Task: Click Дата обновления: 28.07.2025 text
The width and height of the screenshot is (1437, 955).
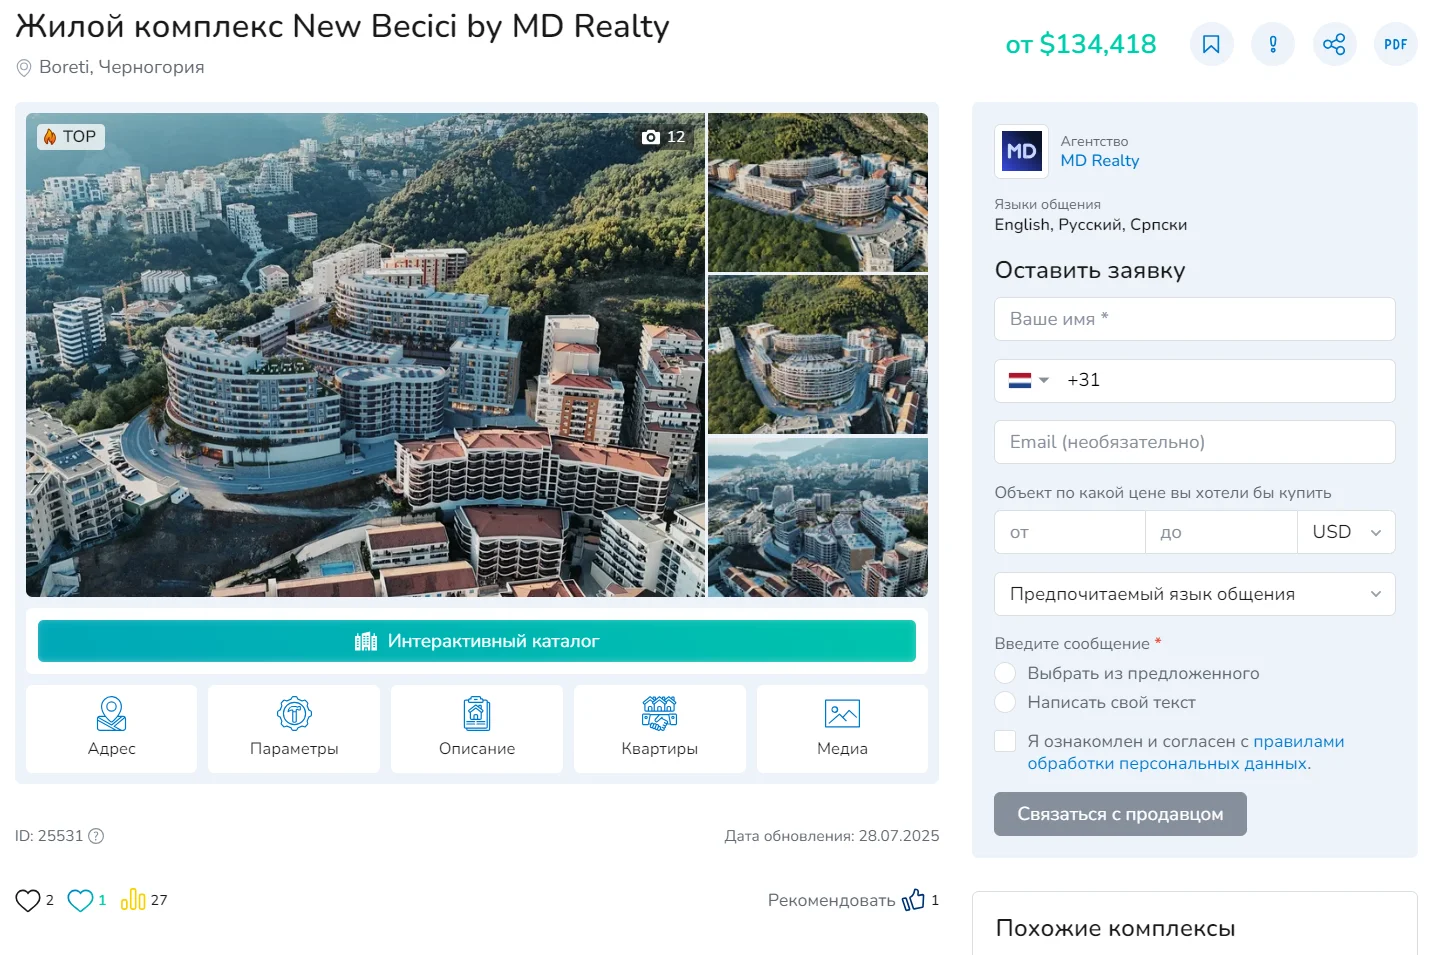Action: click(x=832, y=836)
